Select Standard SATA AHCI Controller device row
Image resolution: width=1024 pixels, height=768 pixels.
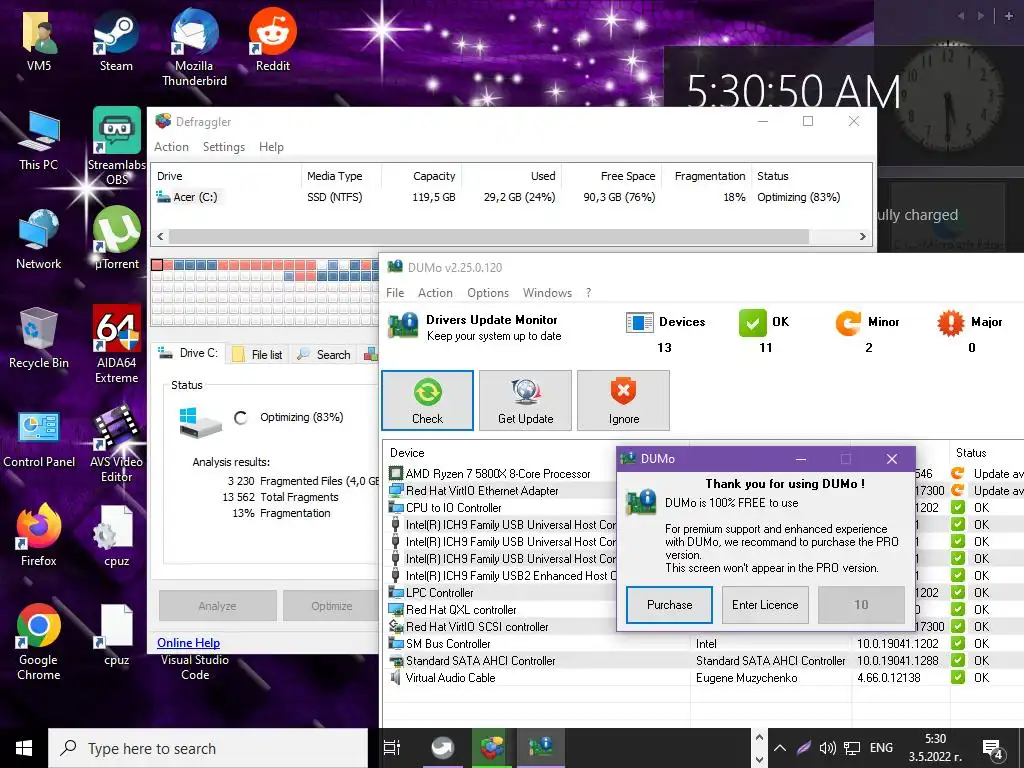coord(705,660)
